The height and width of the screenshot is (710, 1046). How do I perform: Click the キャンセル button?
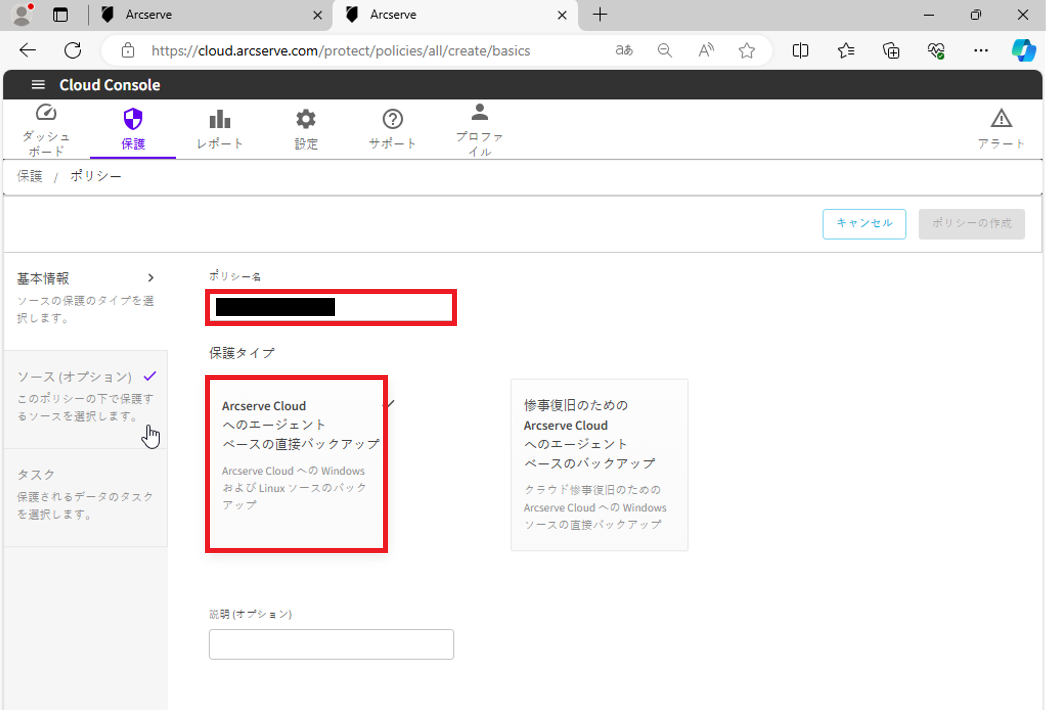pos(864,224)
